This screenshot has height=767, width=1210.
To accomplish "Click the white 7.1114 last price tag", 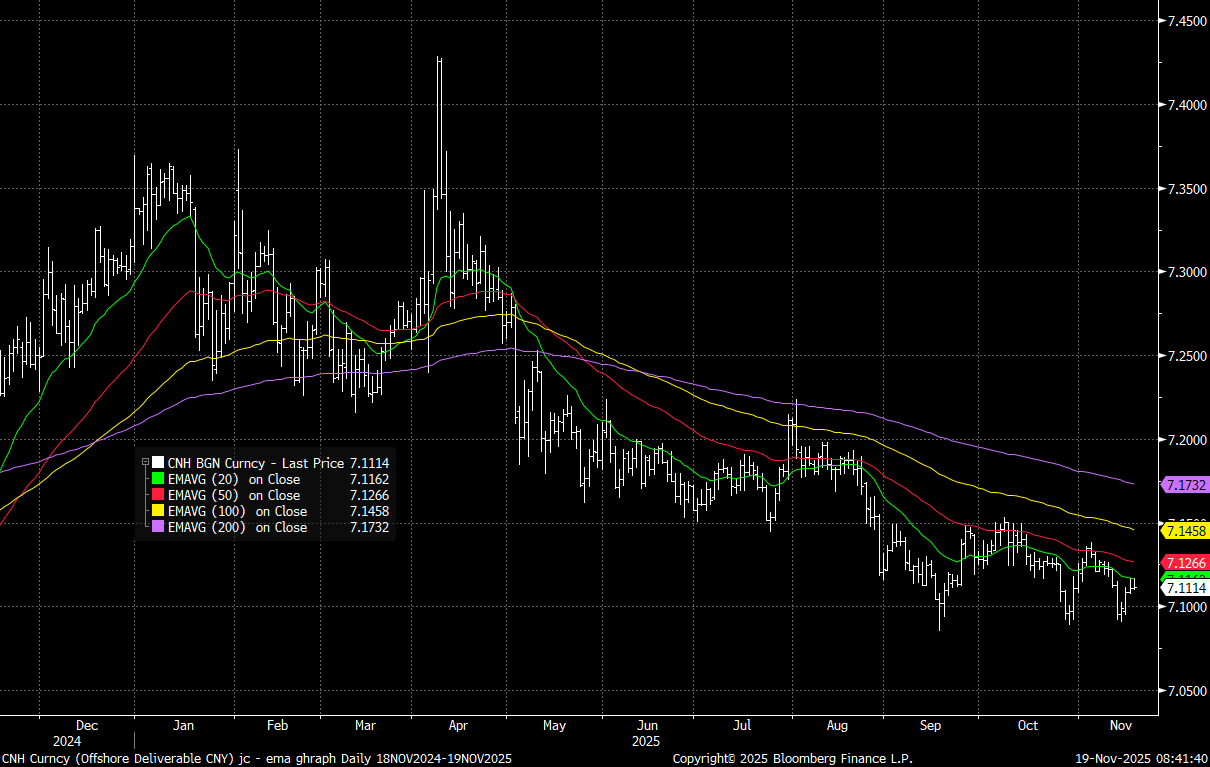I will pyautogui.click(x=1185, y=589).
